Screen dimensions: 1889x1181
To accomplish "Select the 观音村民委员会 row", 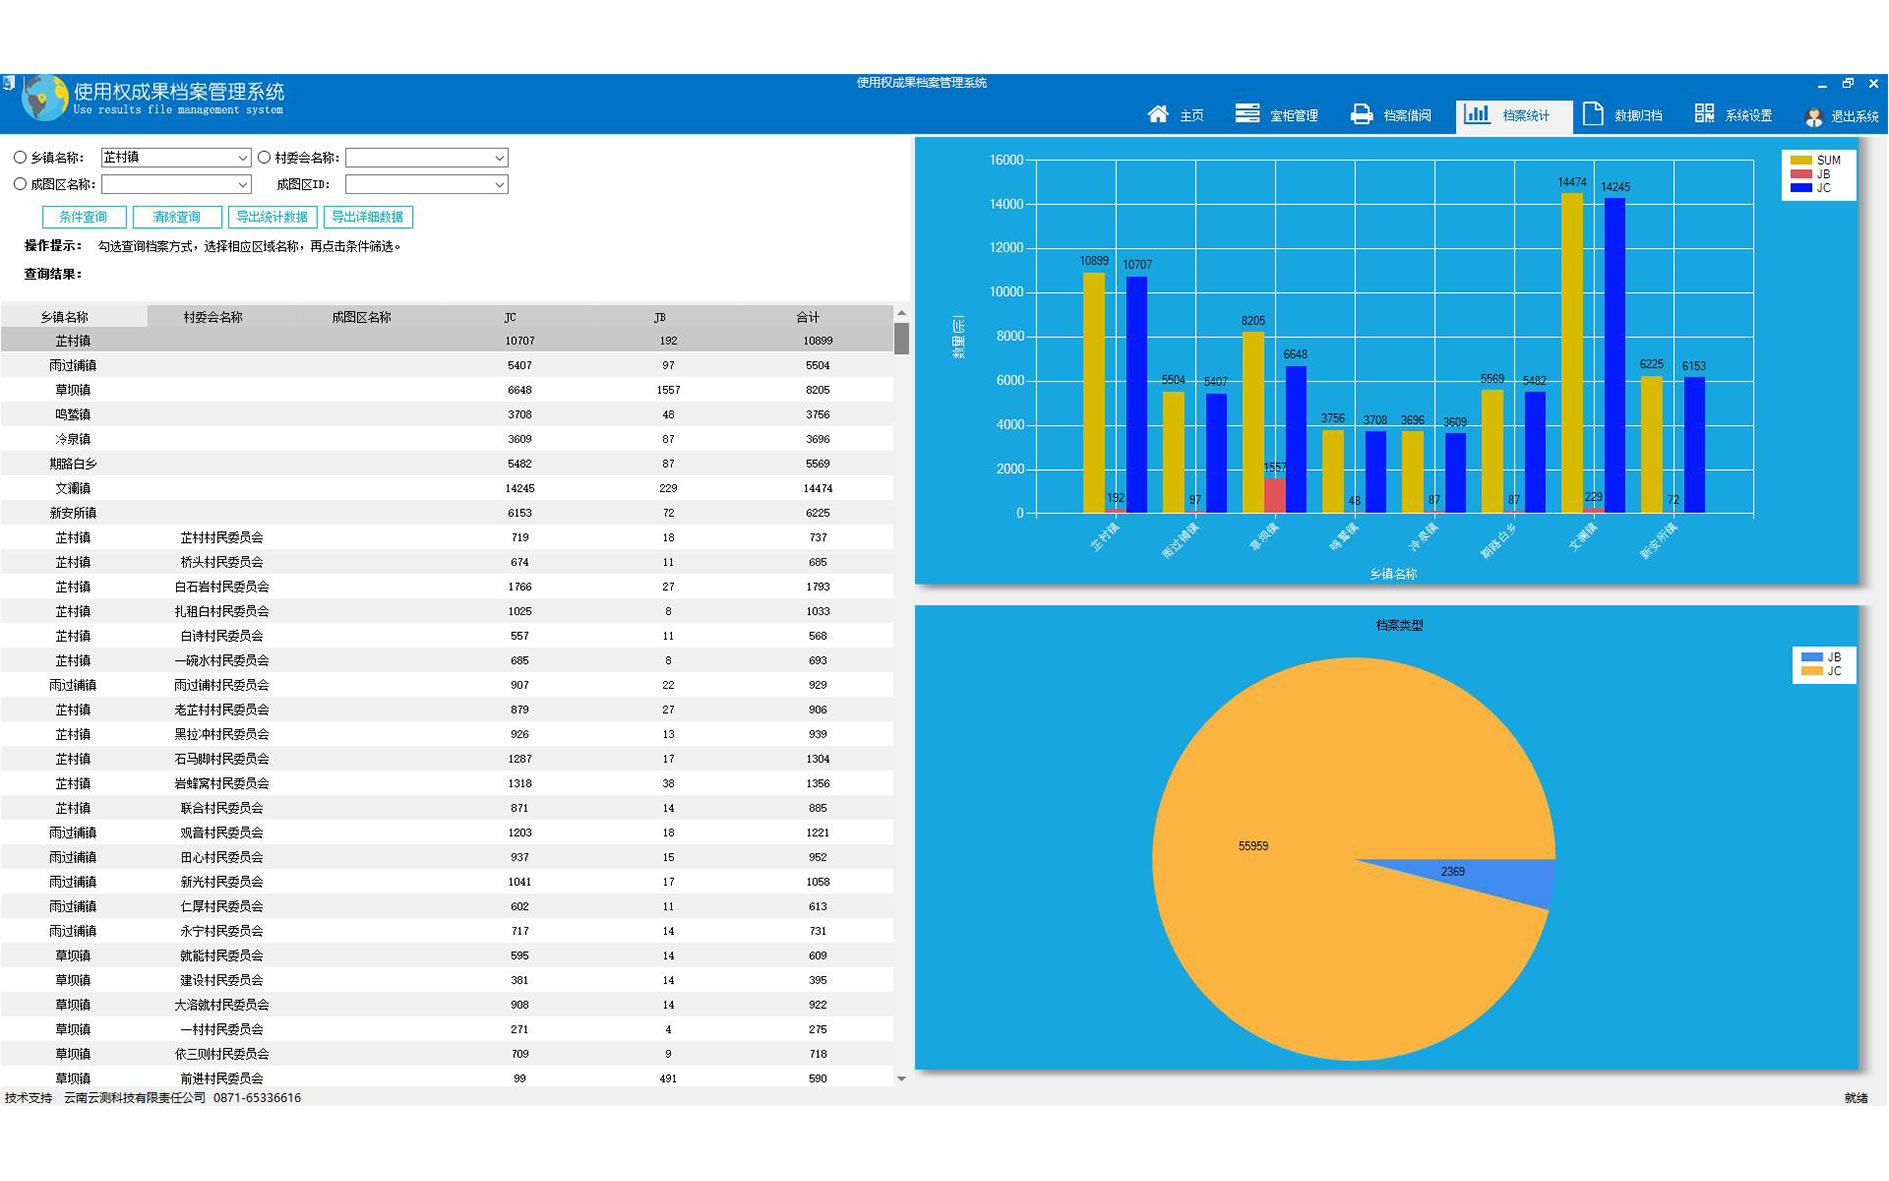I will [447, 833].
